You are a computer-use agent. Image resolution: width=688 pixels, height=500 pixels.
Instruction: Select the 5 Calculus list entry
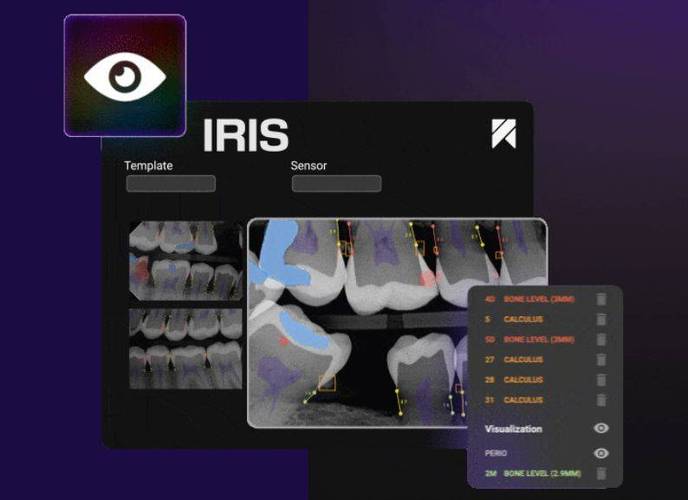[523, 319]
